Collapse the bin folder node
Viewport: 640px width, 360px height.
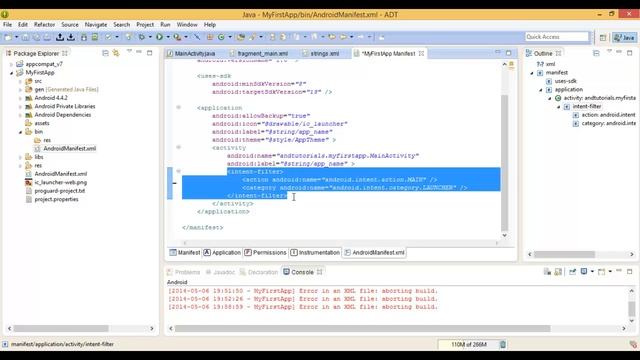coord(20,132)
